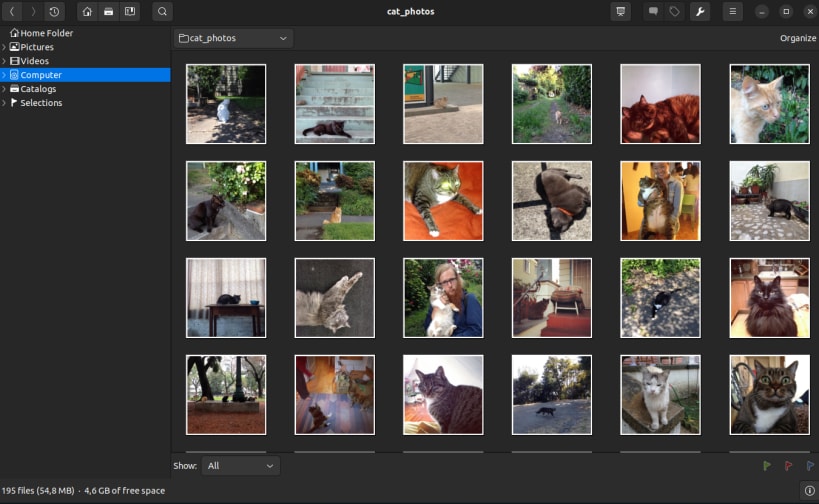Open the catalogs drawer icon in the toolbar
This screenshot has width=819, height=504.
(109, 11)
